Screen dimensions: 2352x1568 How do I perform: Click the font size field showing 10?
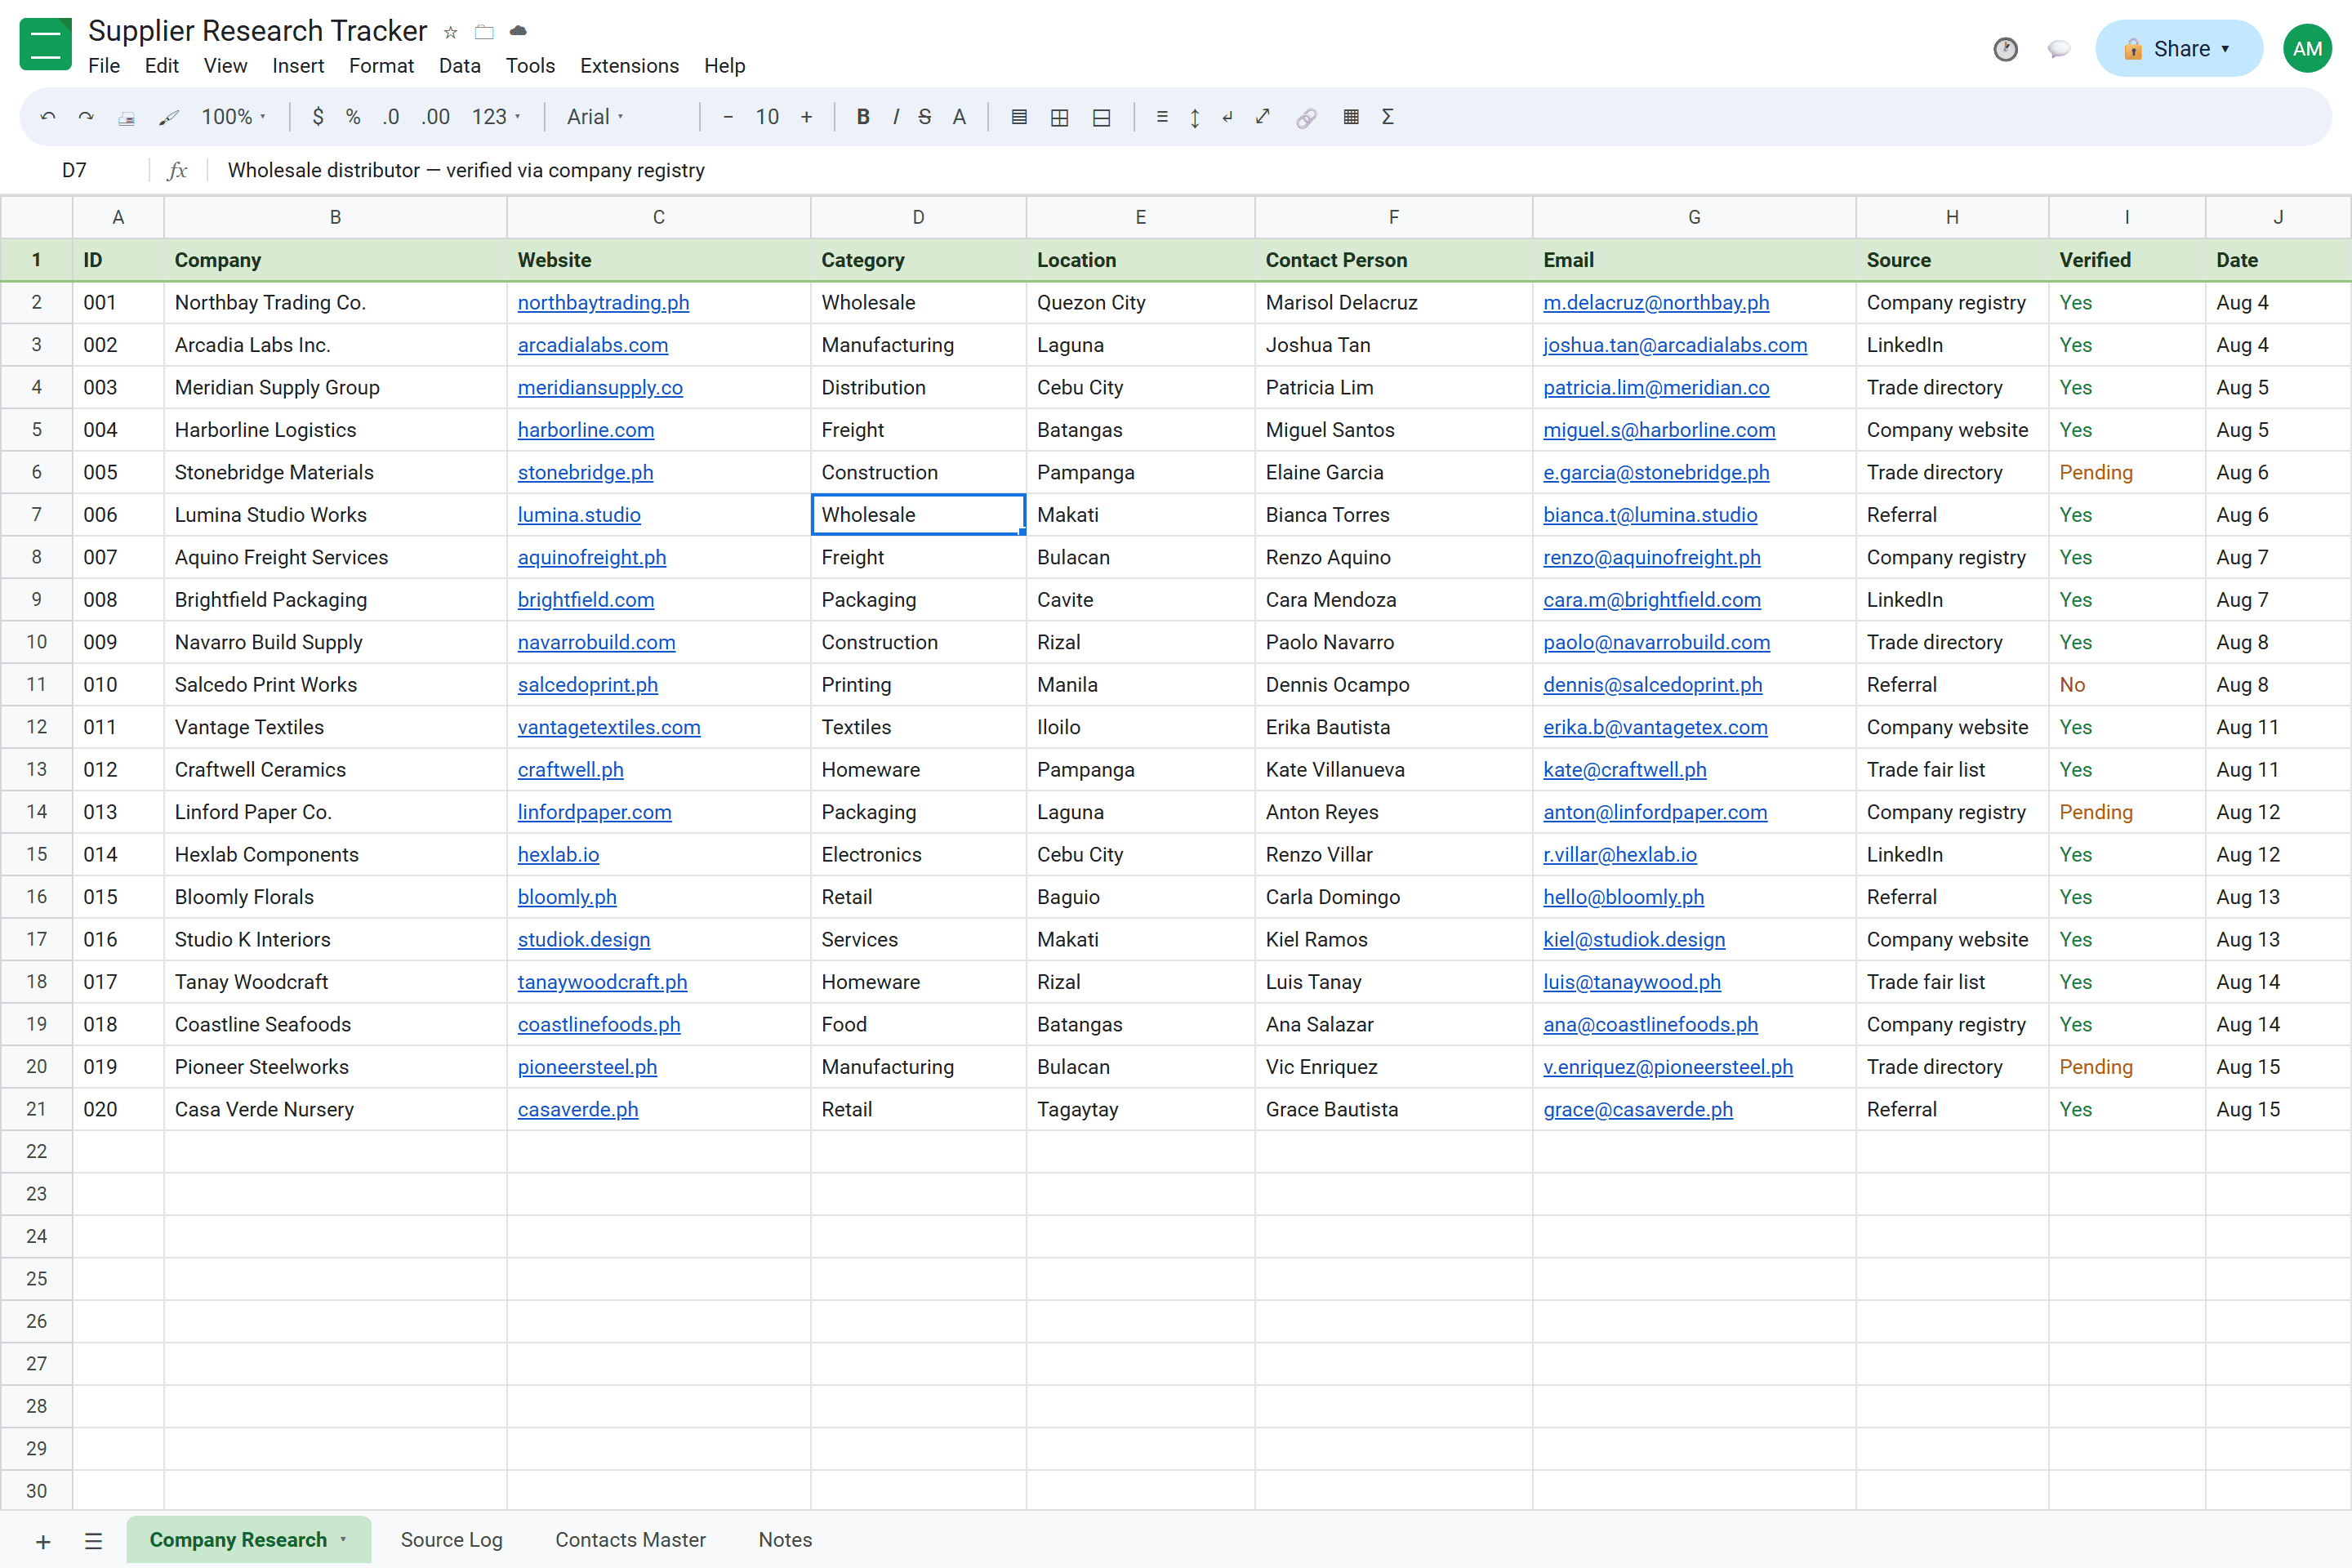click(x=767, y=117)
